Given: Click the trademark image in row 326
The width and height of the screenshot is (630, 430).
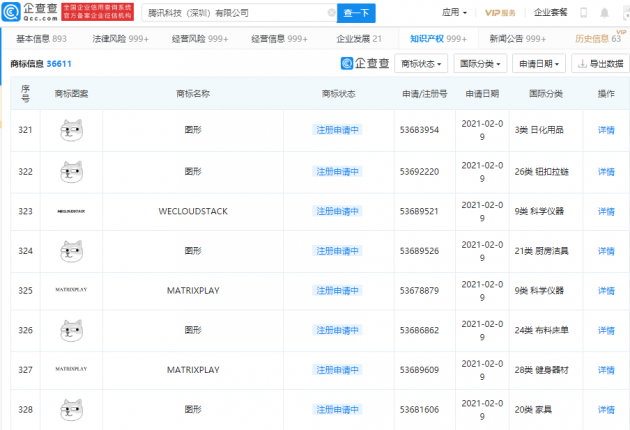Looking at the screenshot, I should (x=71, y=329).
